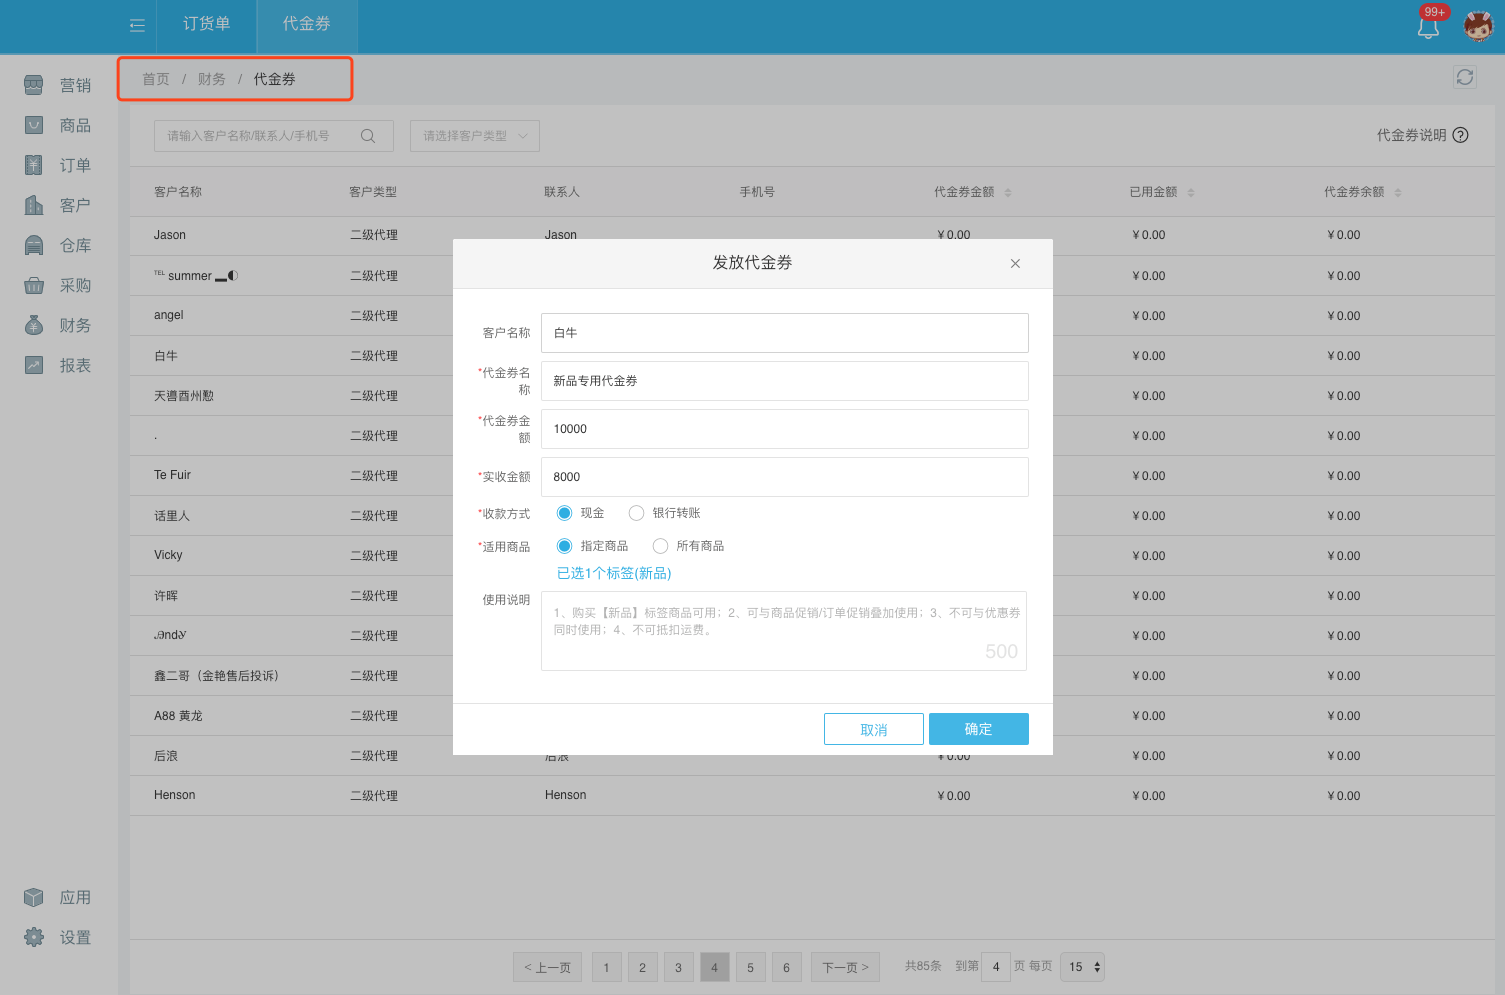Viewport: 1505px width, 995px height.
Task: Open the per-page count selector
Action: coord(1083,967)
